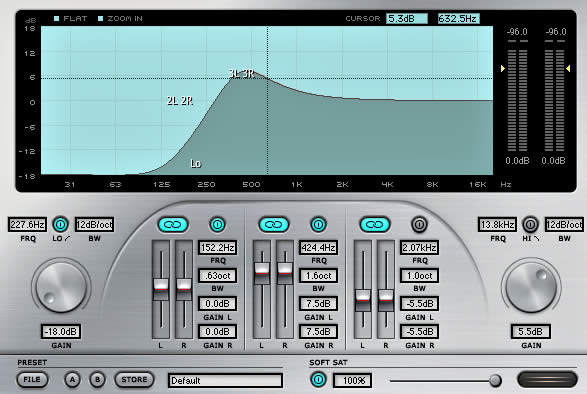Unlink band 1 L/R with the chain icon

click(173, 225)
